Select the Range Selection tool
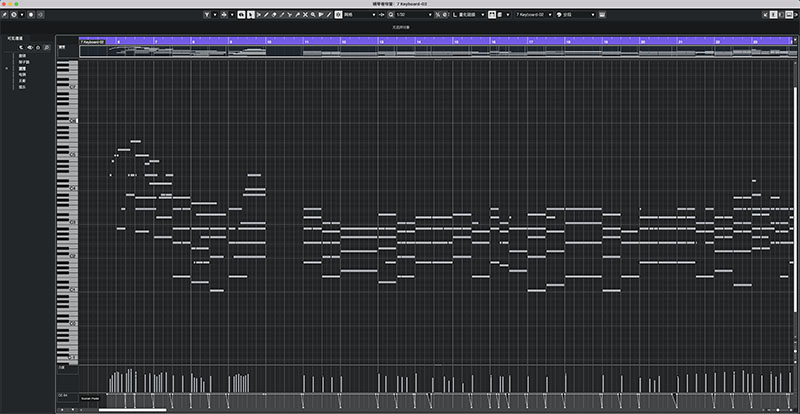 (x=259, y=15)
